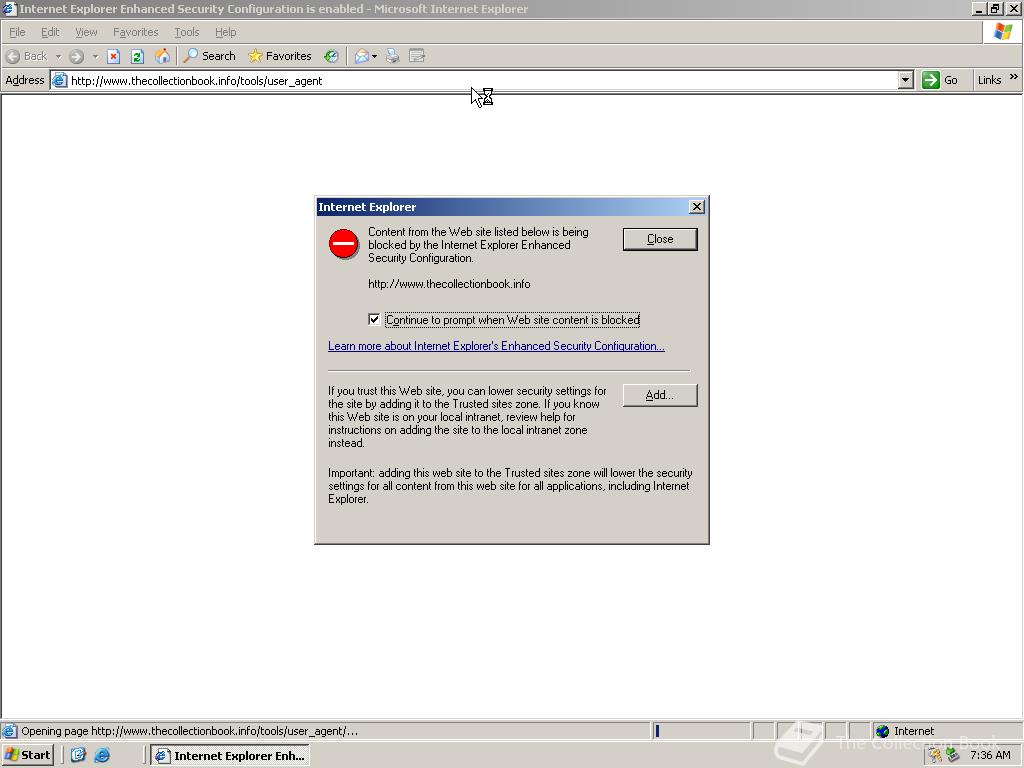
Task: Click the Links toolbar label
Action: [x=989, y=80]
